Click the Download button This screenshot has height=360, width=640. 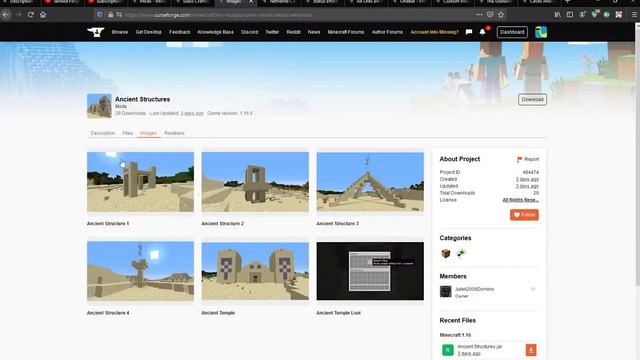[x=532, y=99]
